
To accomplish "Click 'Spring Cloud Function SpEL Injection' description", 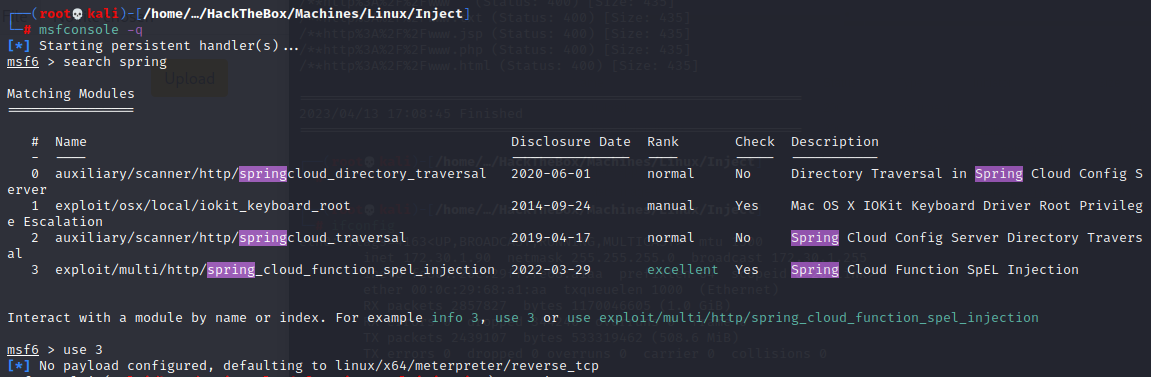I will pos(934,270).
